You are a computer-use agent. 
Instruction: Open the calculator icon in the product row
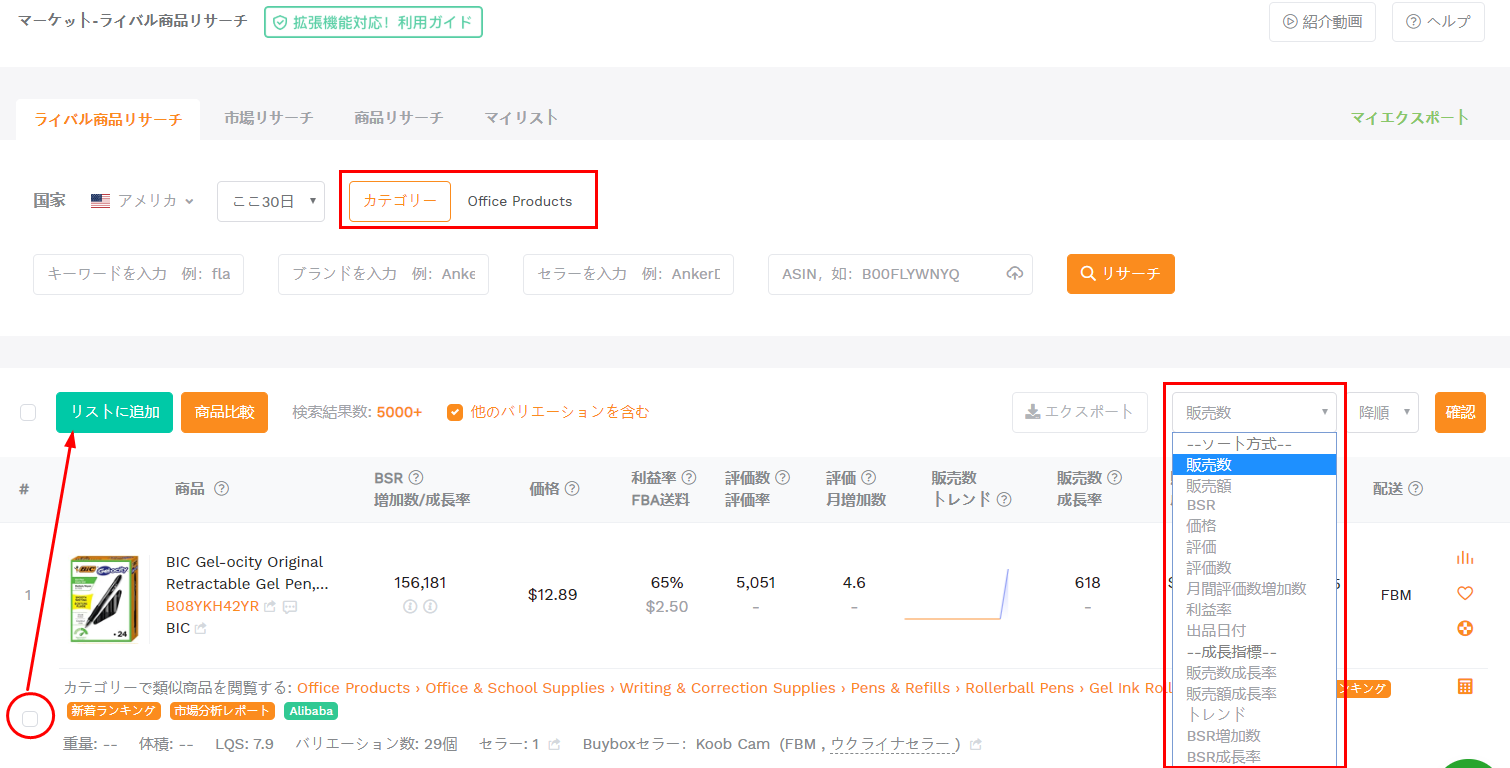[x=1465, y=686]
